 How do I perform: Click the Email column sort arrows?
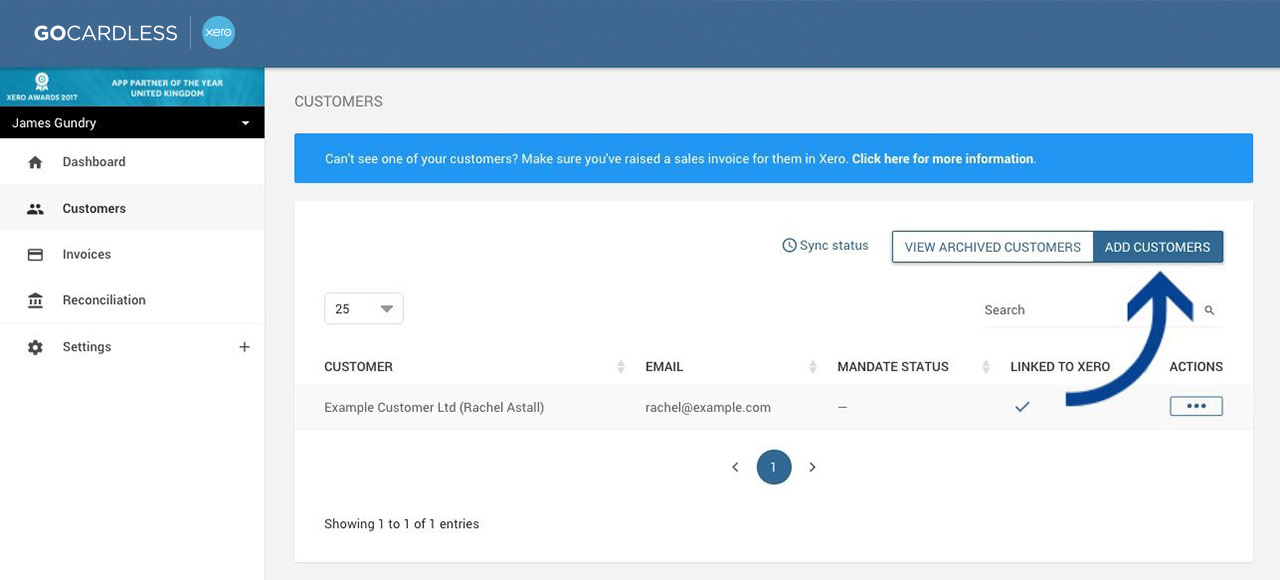pos(813,367)
